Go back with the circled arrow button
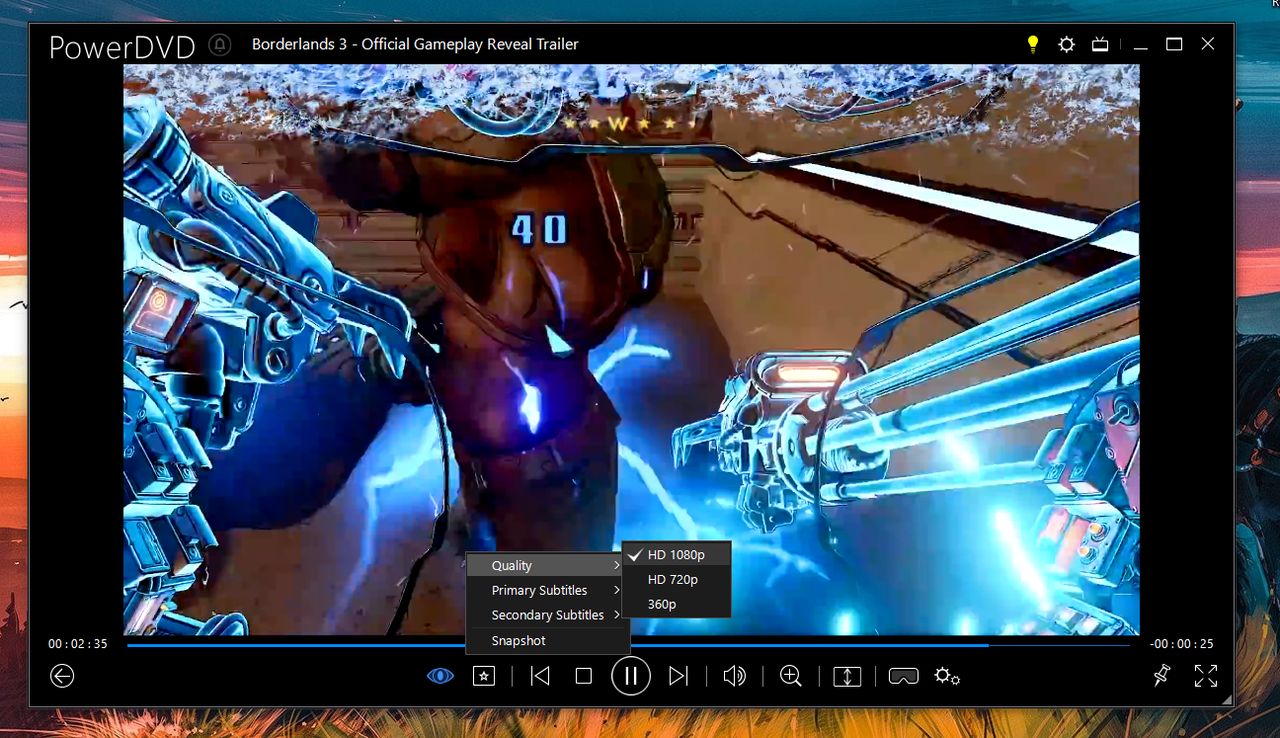1280x738 pixels. (62, 676)
